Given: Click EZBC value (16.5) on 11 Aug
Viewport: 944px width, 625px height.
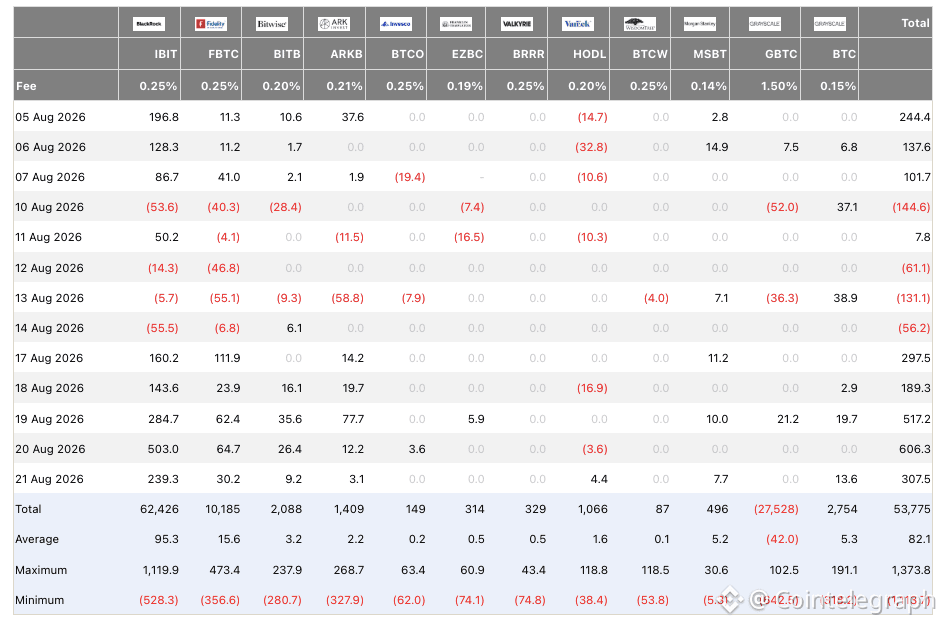Looking at the screenshot, I should tap(469, 237).
